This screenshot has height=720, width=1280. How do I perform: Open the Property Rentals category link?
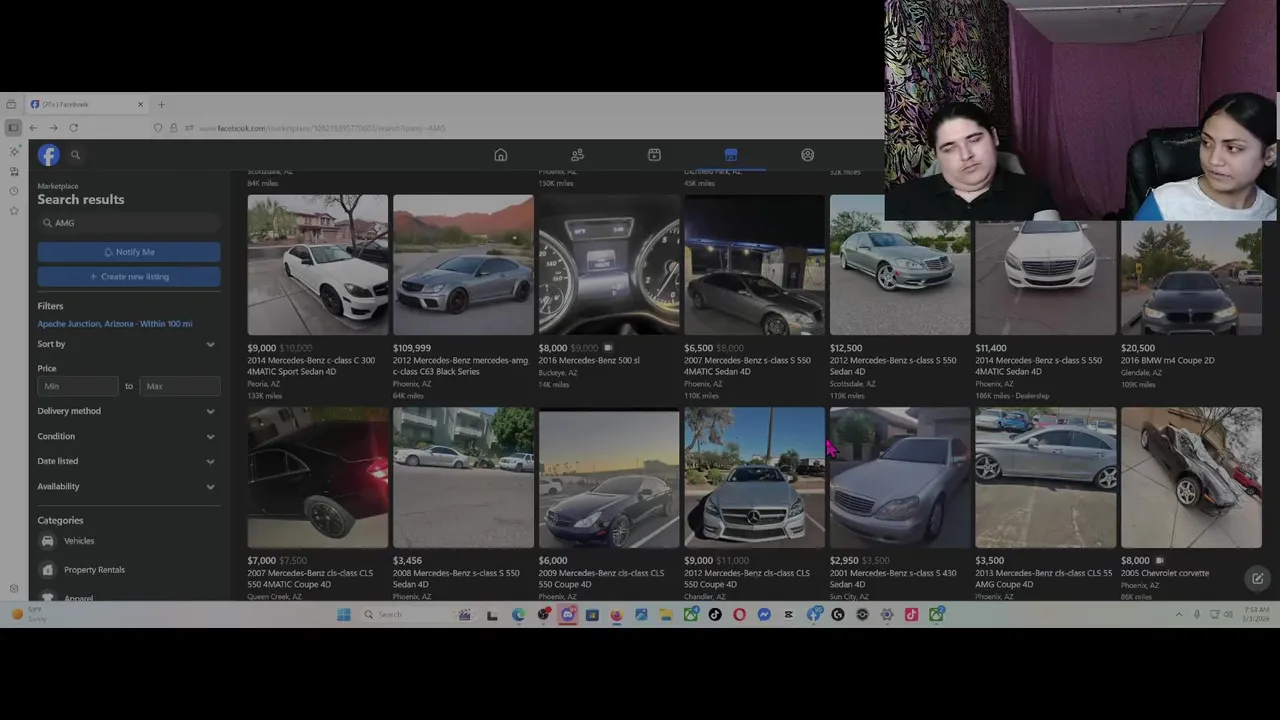tap(94, 570)
